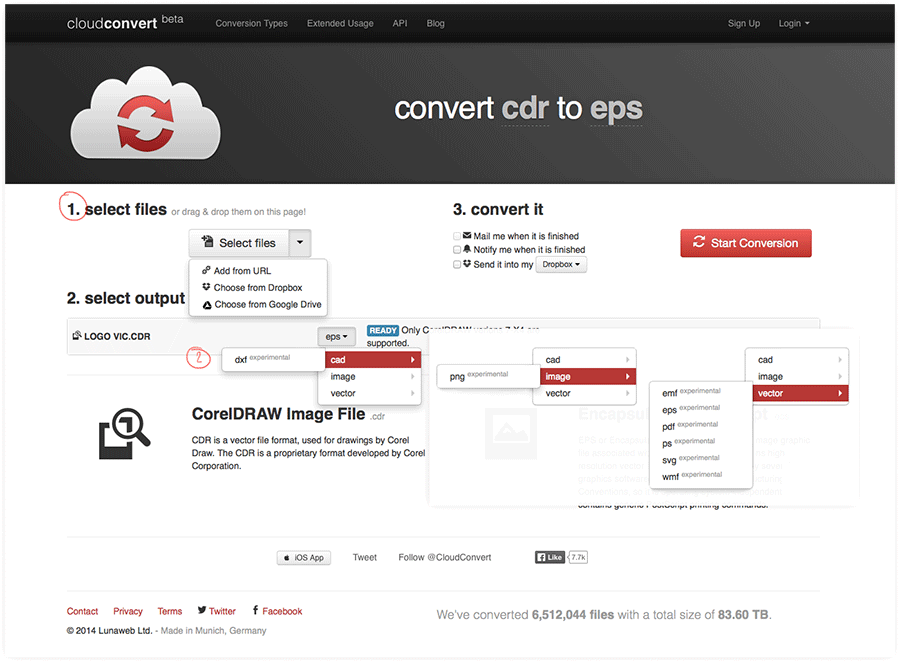Click the LOGO VIC.CDR file name
Screen dimensions: 900x664
pos(117,336)
